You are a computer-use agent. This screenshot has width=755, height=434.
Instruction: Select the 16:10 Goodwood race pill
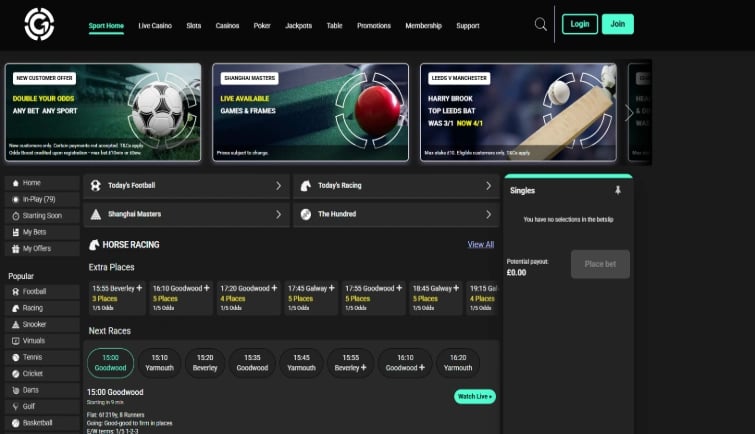pyautogui.click(x=405, y=363)
